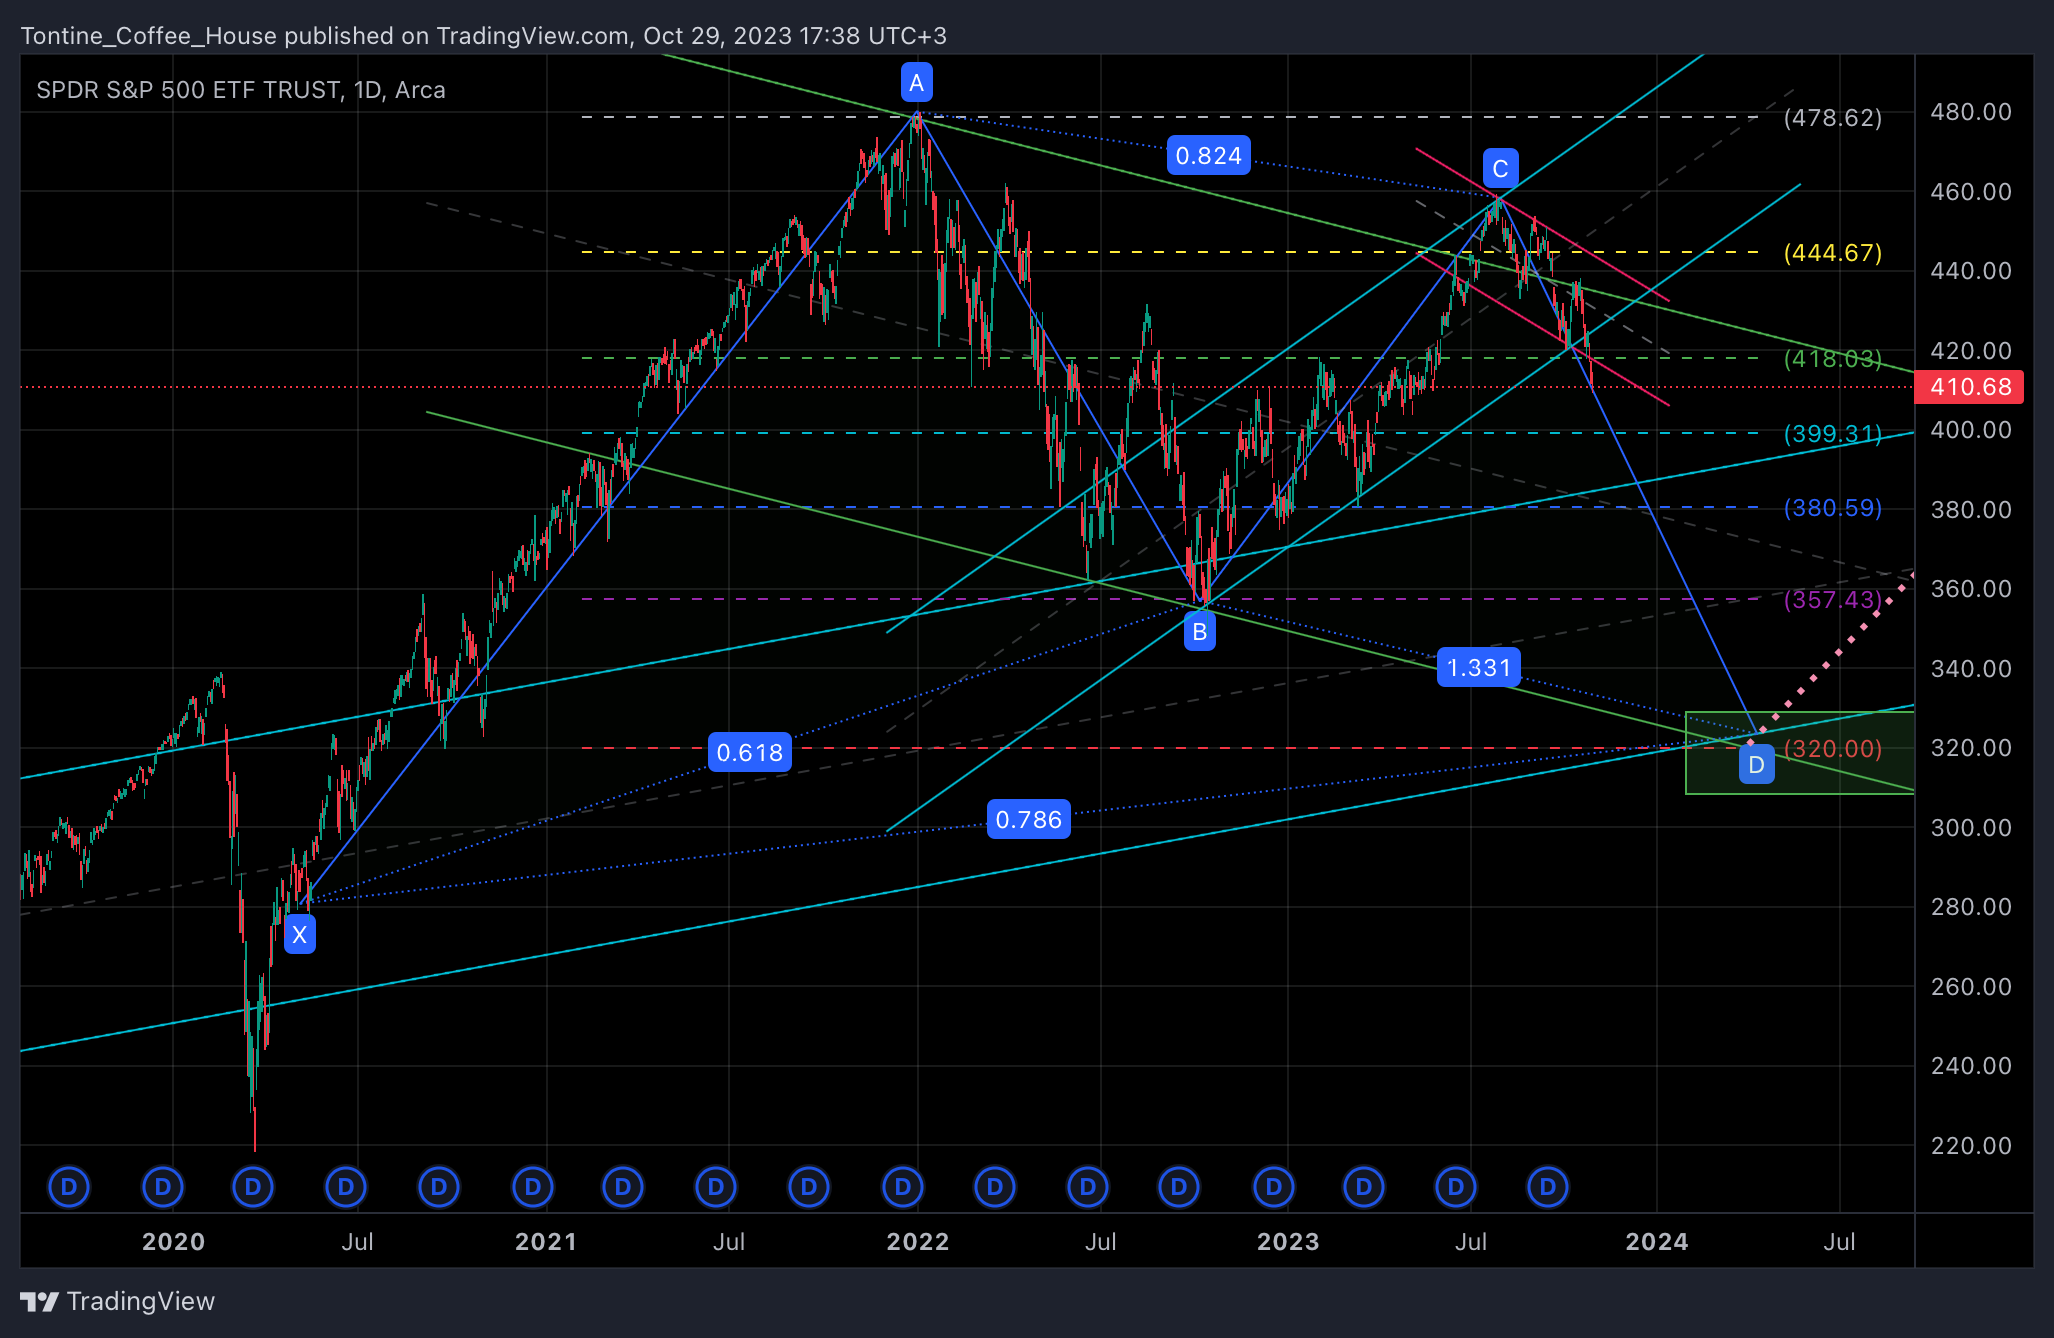
Task: Click the dividend marker above the Jul 2022 label
Action: [x=1087, y=1187]
